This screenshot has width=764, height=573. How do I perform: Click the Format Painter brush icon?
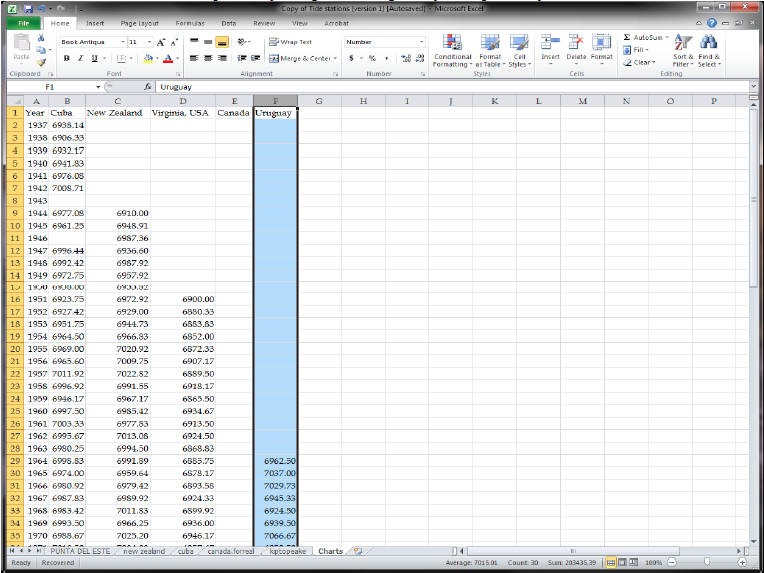pyautogui.click(x=42, y=62)
